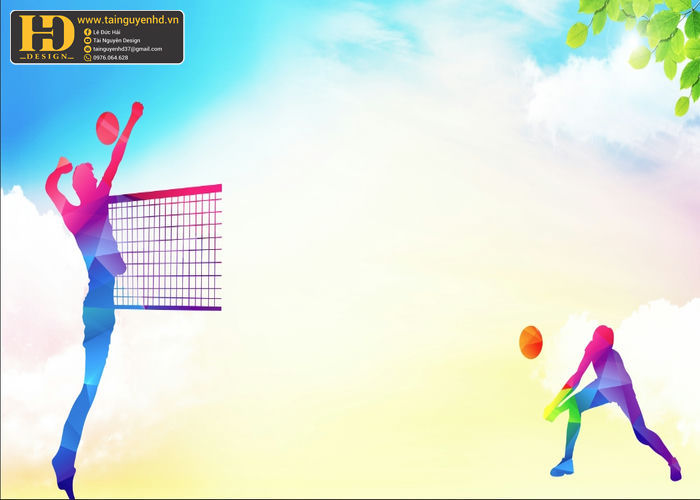Image resolution: width=700 pixels, height=500 pixels.
Task: Click the raised fist of the jumping player
Action: [137, 109]
